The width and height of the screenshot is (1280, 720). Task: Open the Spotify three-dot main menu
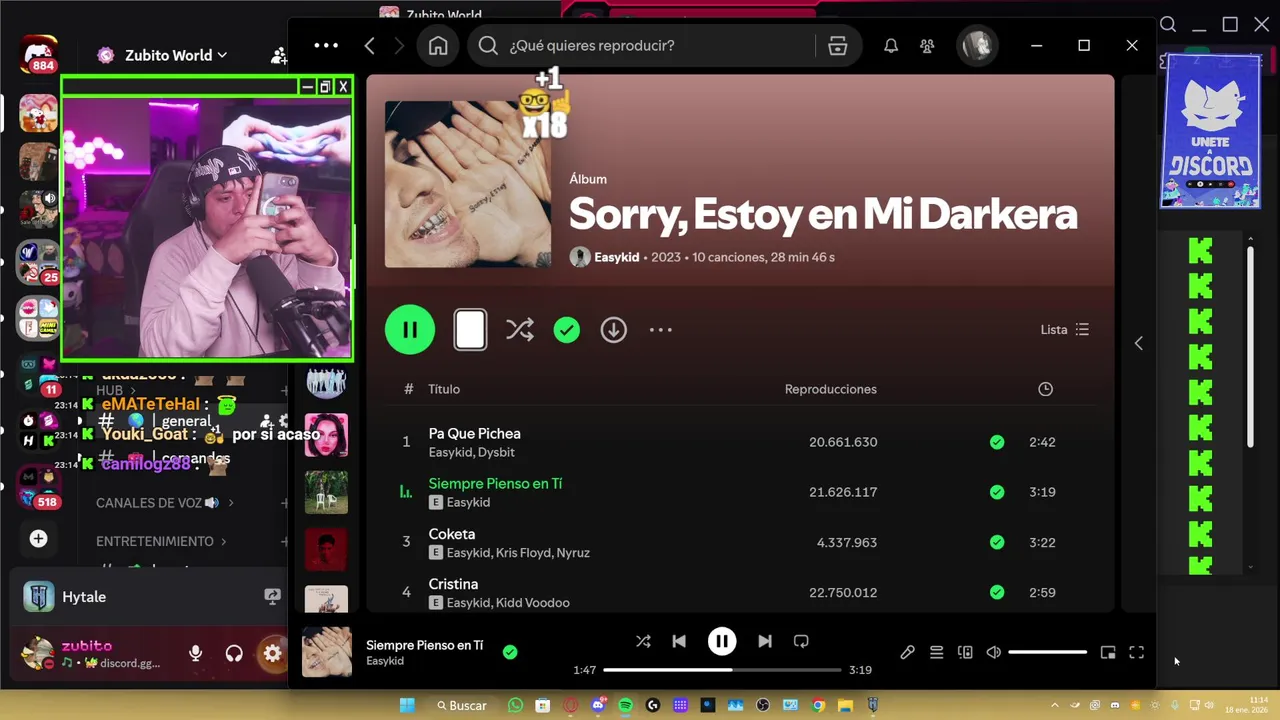pos(326,46)
